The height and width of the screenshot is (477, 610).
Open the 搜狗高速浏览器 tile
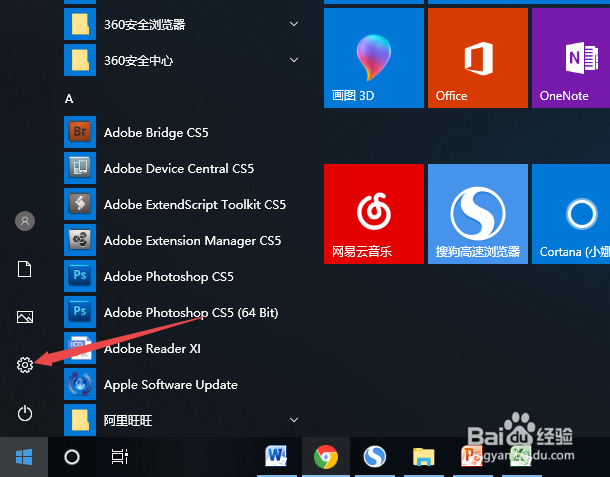[478, 214]
